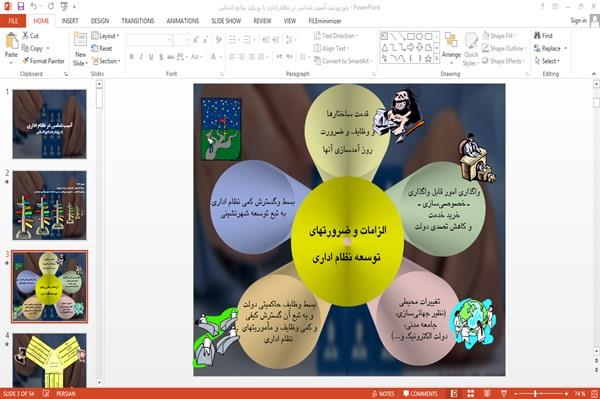Select slide 2 thumbnail

(49, 205)
